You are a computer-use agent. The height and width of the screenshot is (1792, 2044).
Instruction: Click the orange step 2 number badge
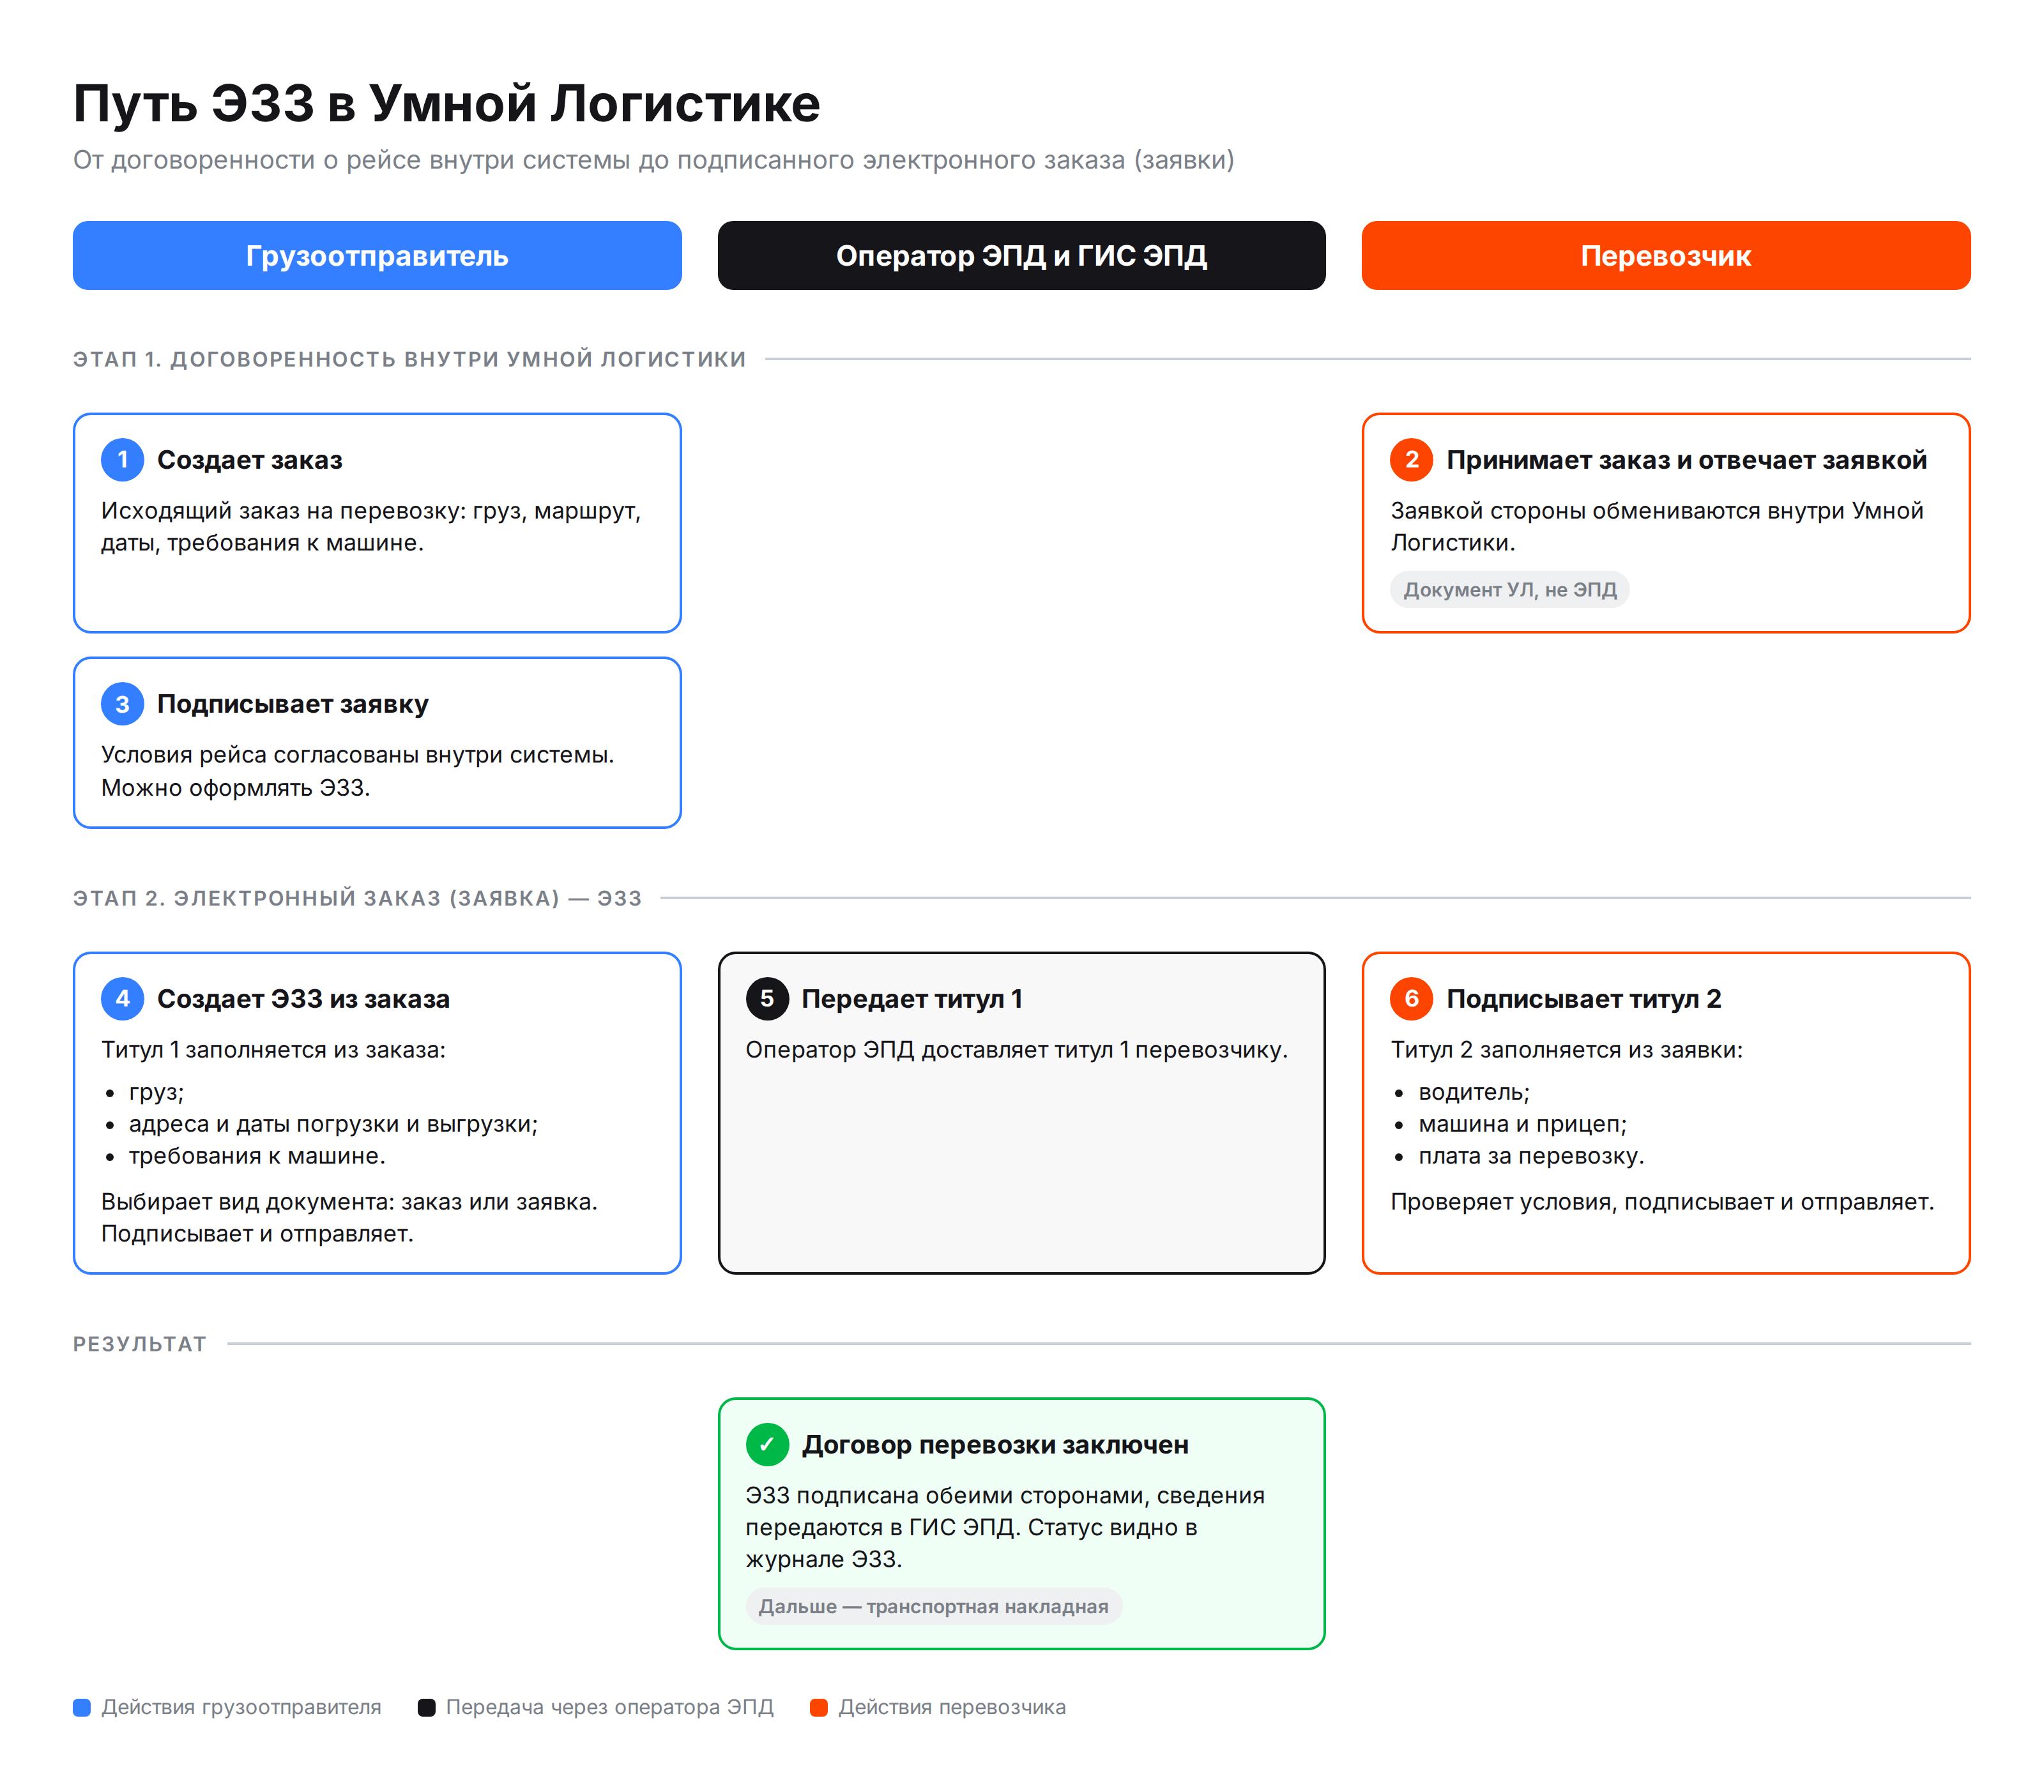click(x=1411, y=460)
